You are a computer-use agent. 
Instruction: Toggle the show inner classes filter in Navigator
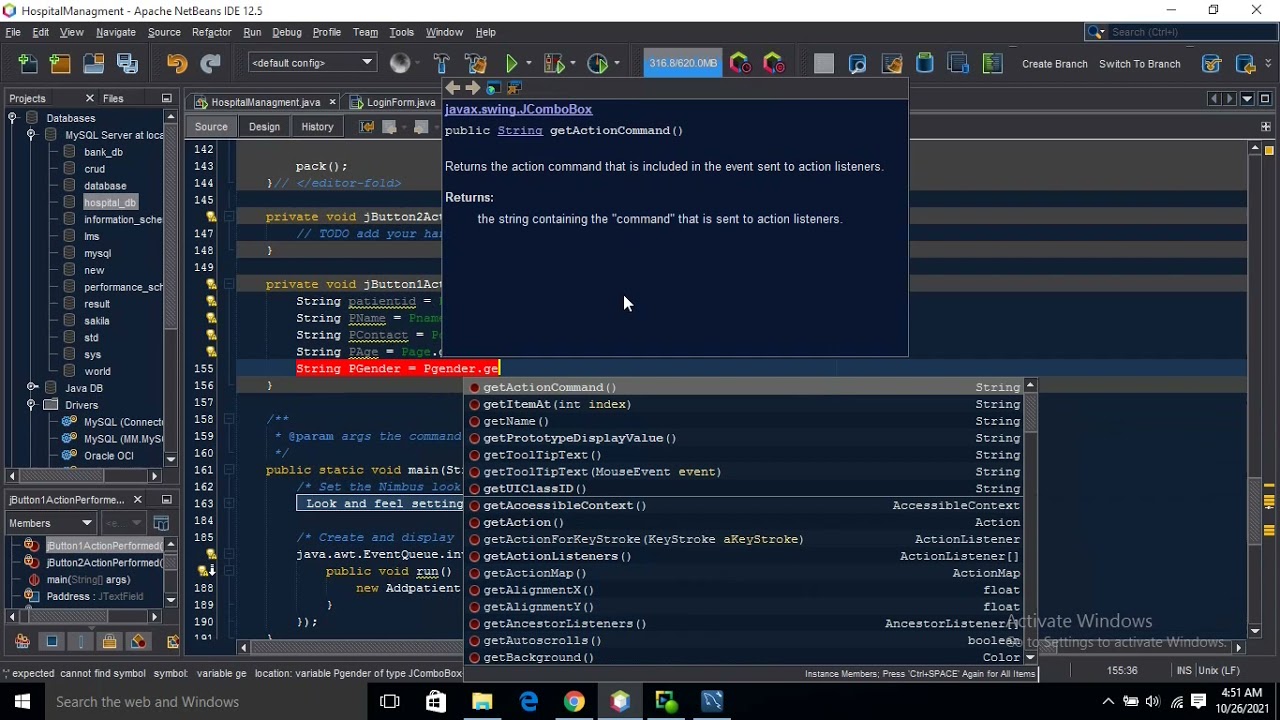coord(139,641)
